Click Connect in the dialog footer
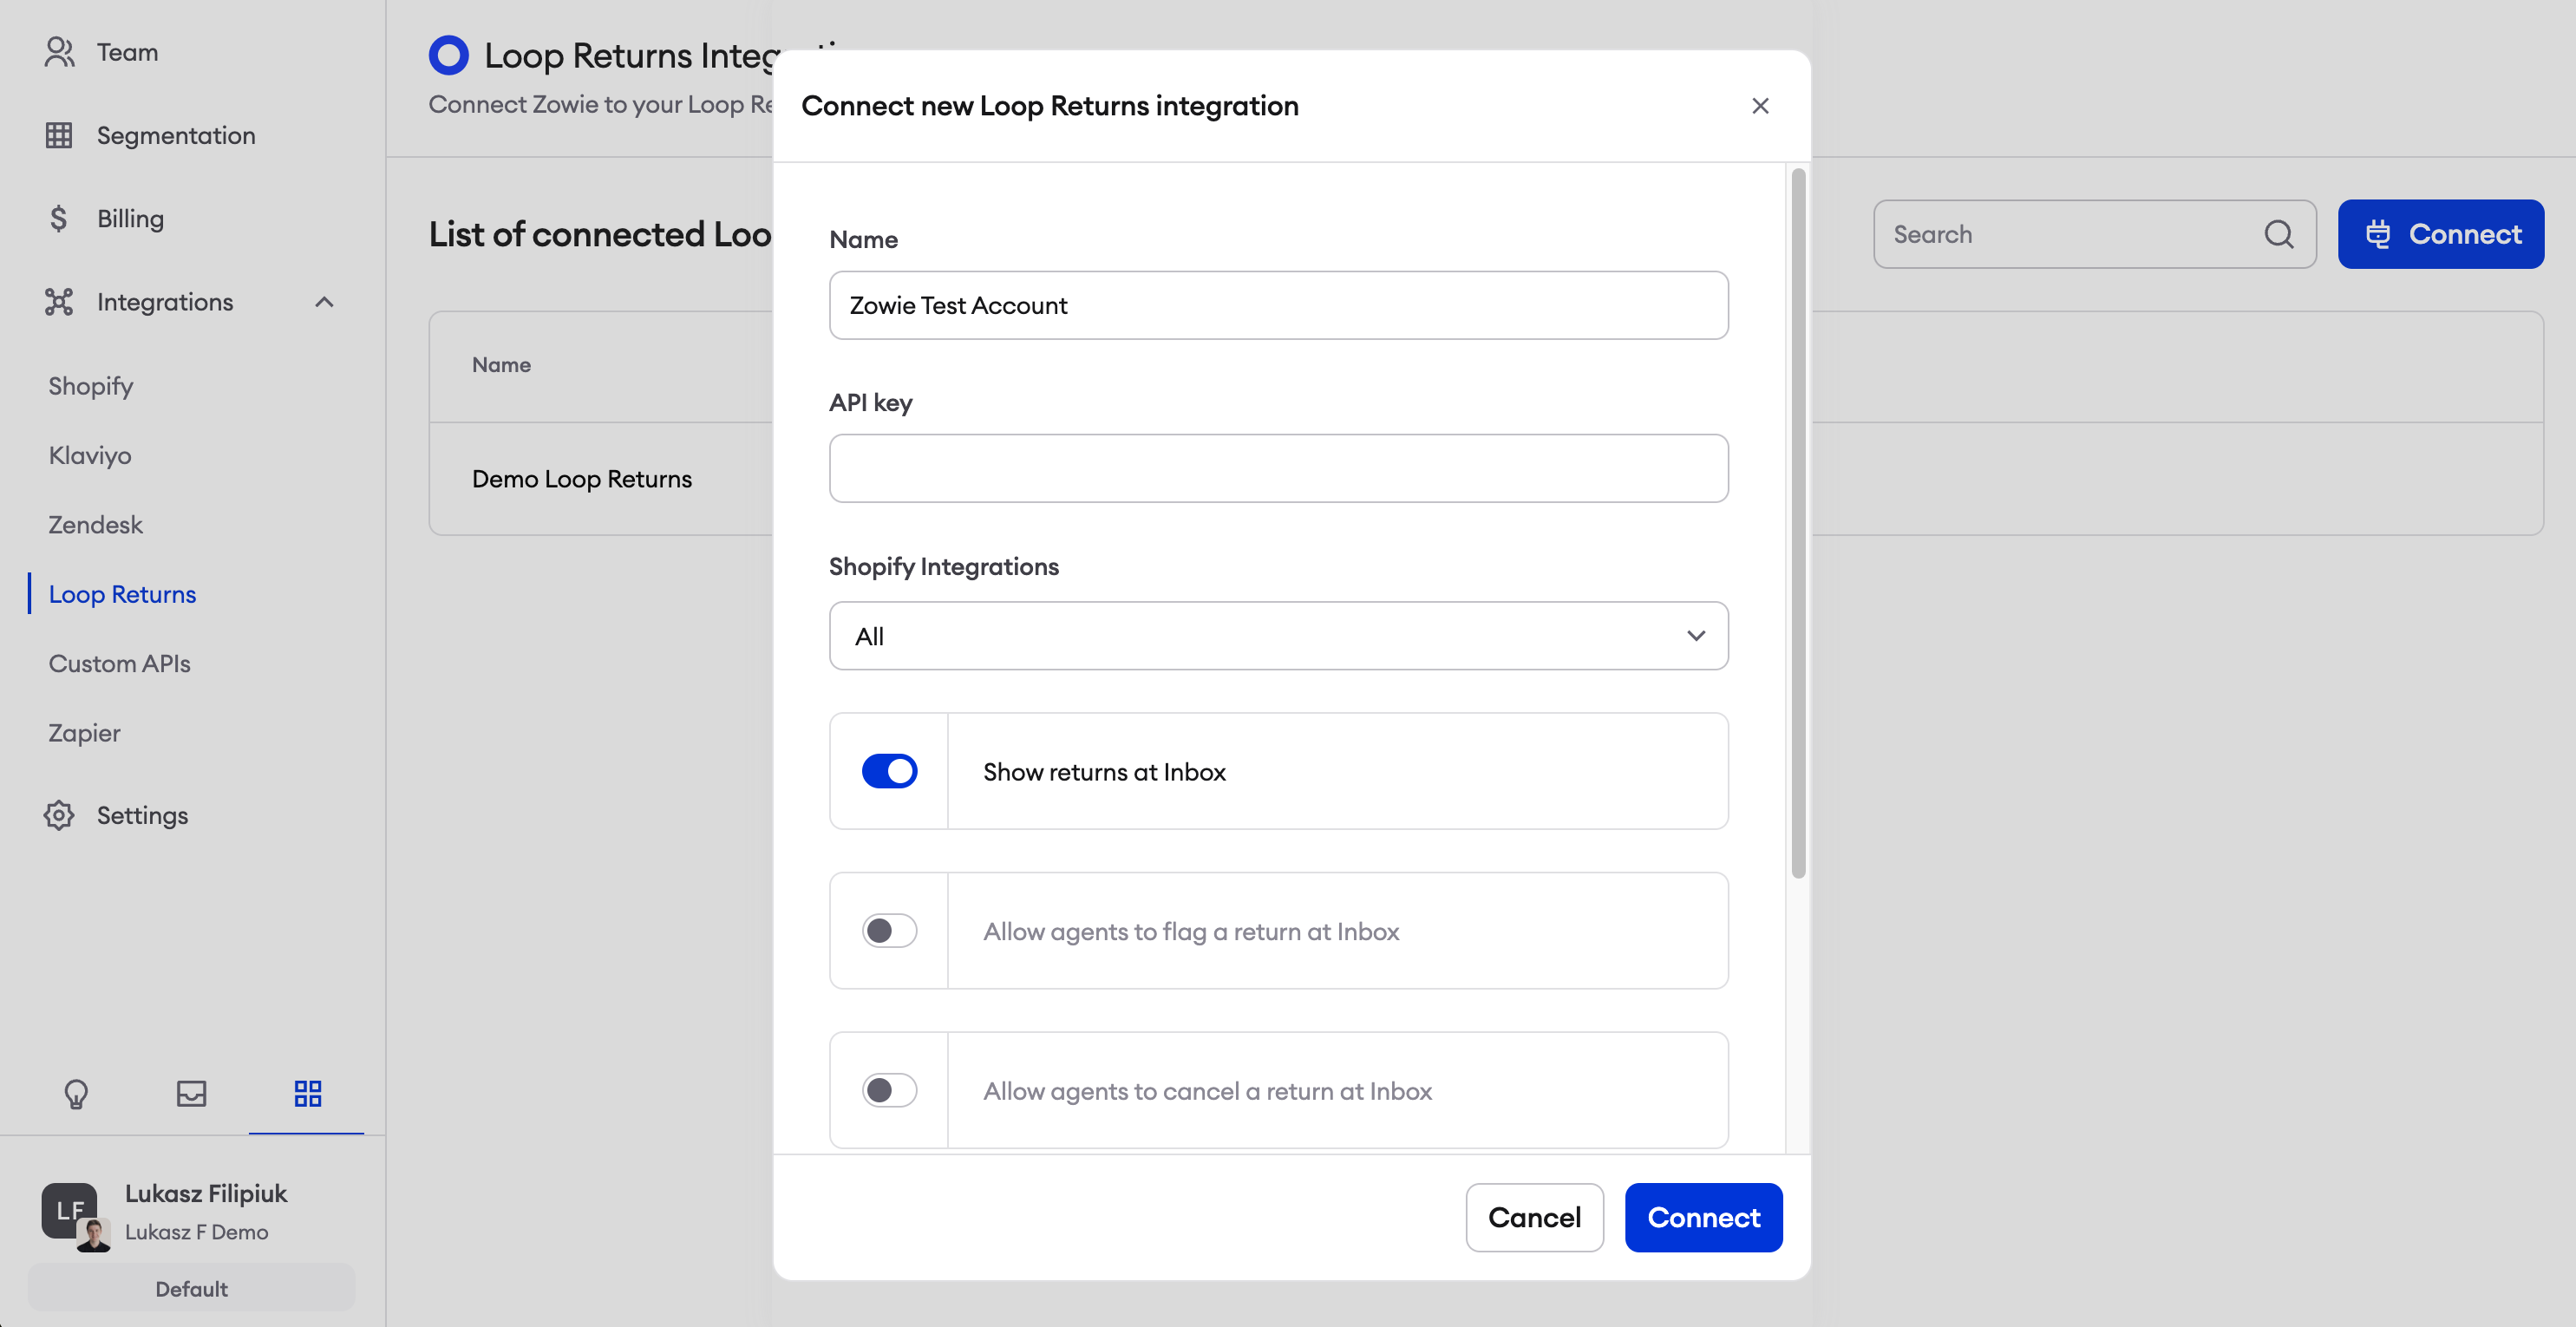This screenshot has height=1327, width=2576. click(x=1703, y=1217)
